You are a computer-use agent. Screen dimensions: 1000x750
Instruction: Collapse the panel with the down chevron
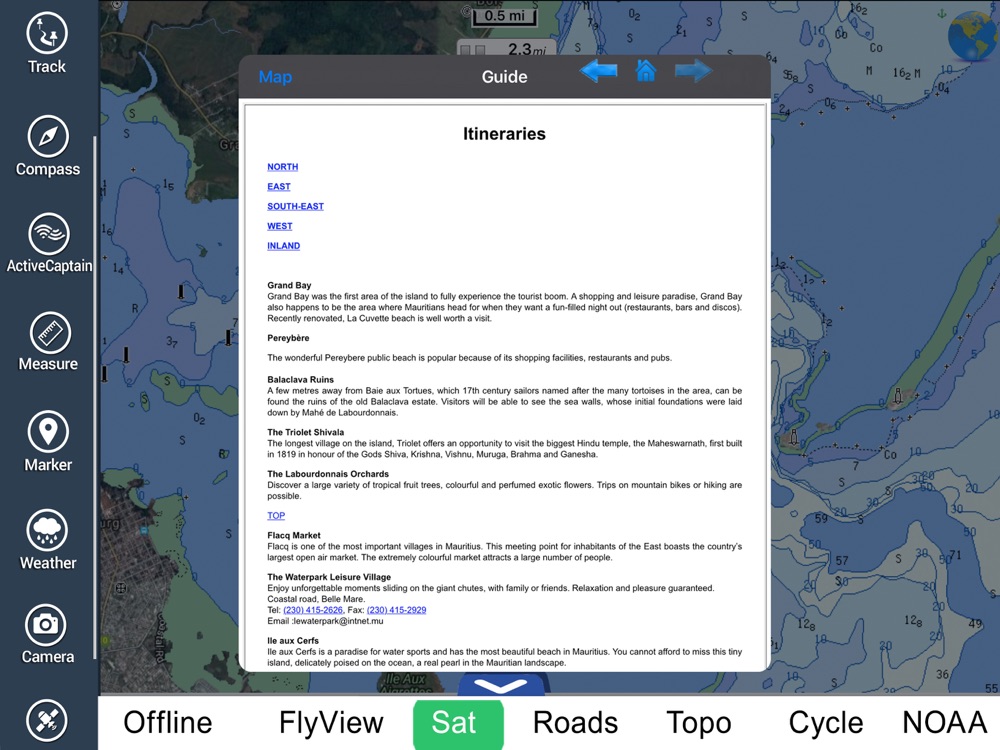501,685
